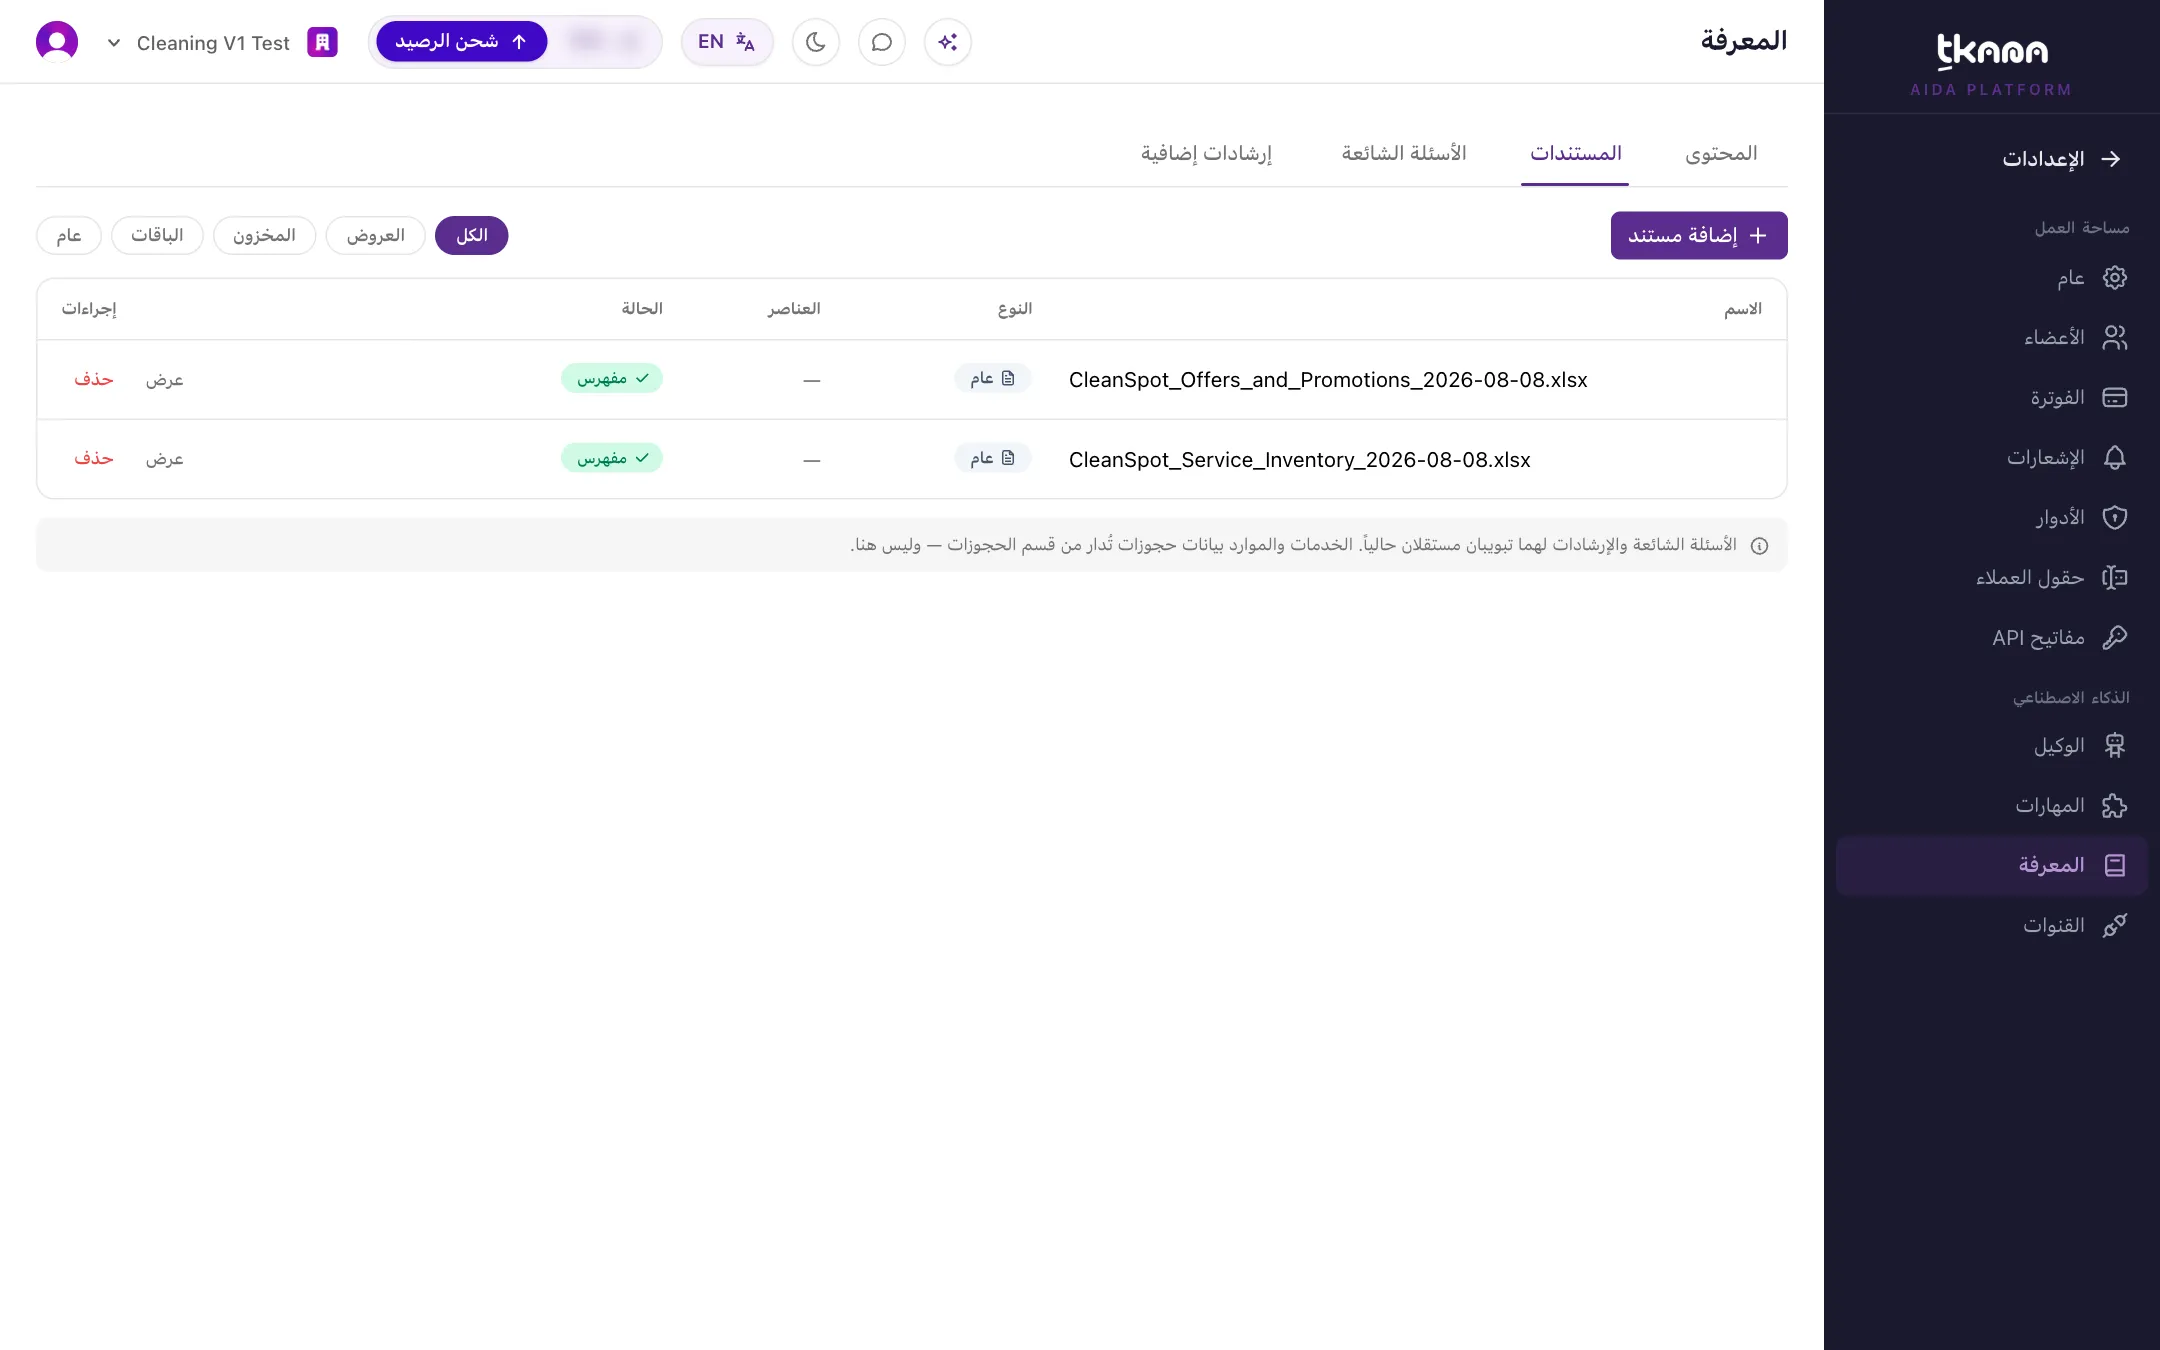Open الفوترة billing in sidebar

tap(1992, 398)
